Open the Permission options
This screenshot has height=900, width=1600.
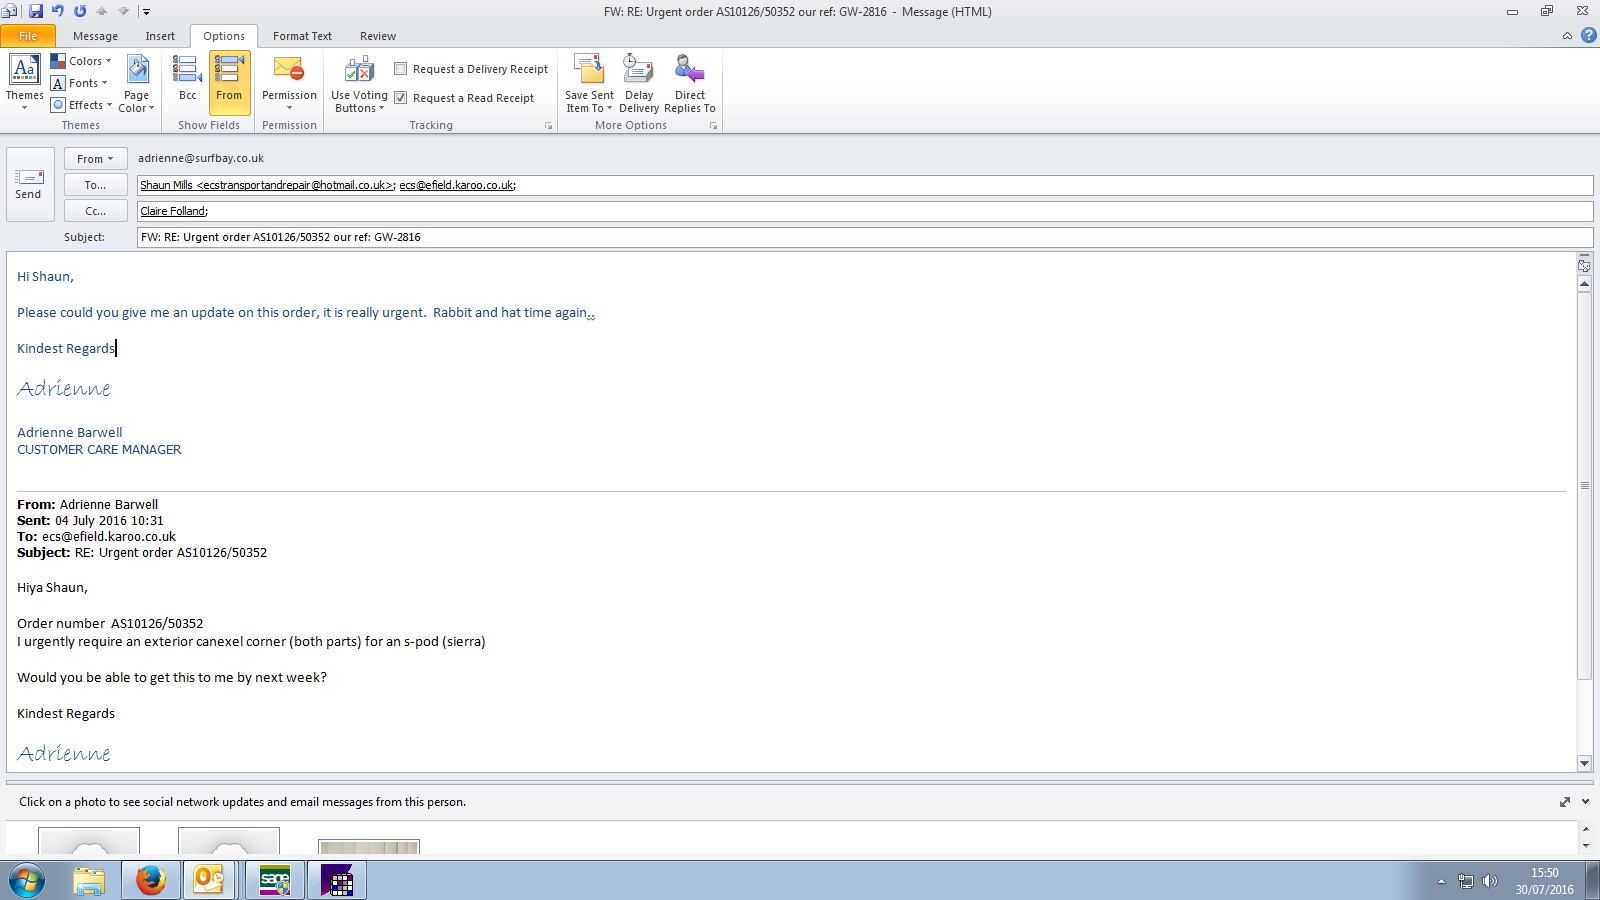point(289,81)
